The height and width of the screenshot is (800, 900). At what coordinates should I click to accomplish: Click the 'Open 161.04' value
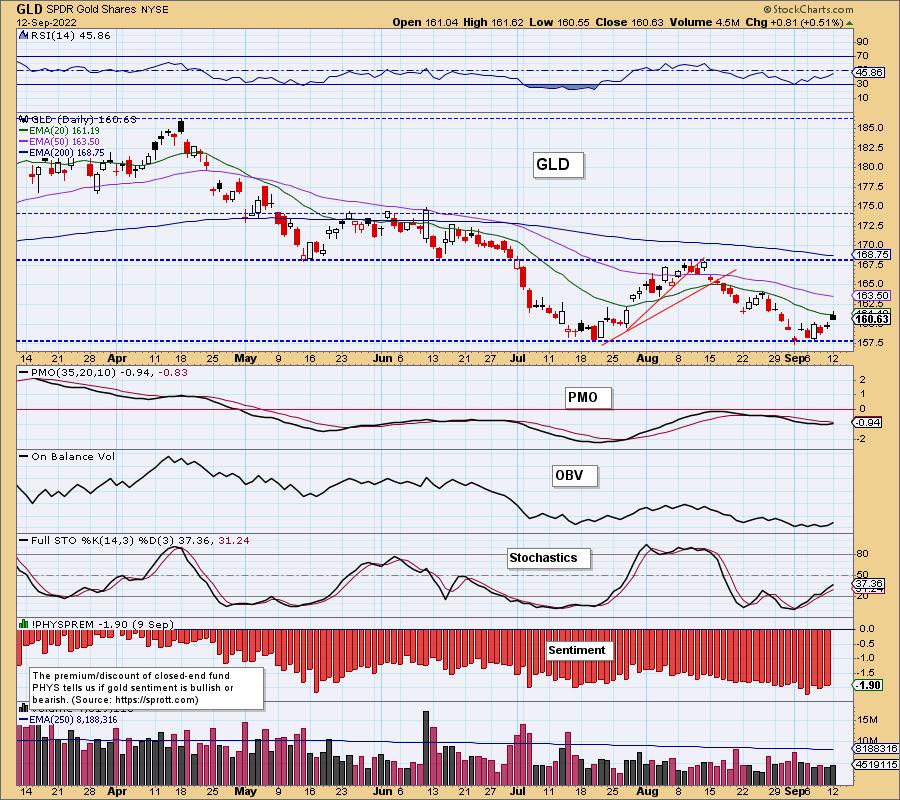pos(425,22)
